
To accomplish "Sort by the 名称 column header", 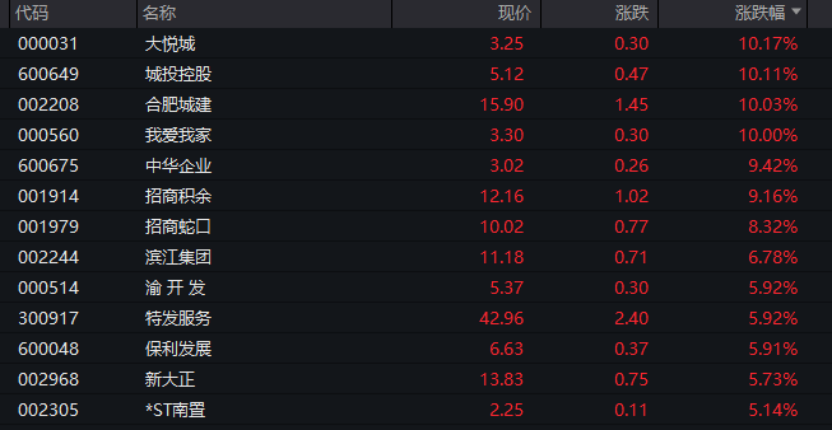I will (x=158, y=13).
